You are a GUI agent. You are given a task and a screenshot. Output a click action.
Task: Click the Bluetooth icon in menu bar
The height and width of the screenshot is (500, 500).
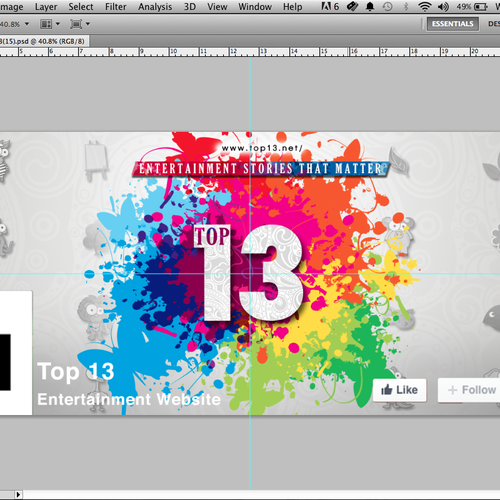[x=406, y=7]
